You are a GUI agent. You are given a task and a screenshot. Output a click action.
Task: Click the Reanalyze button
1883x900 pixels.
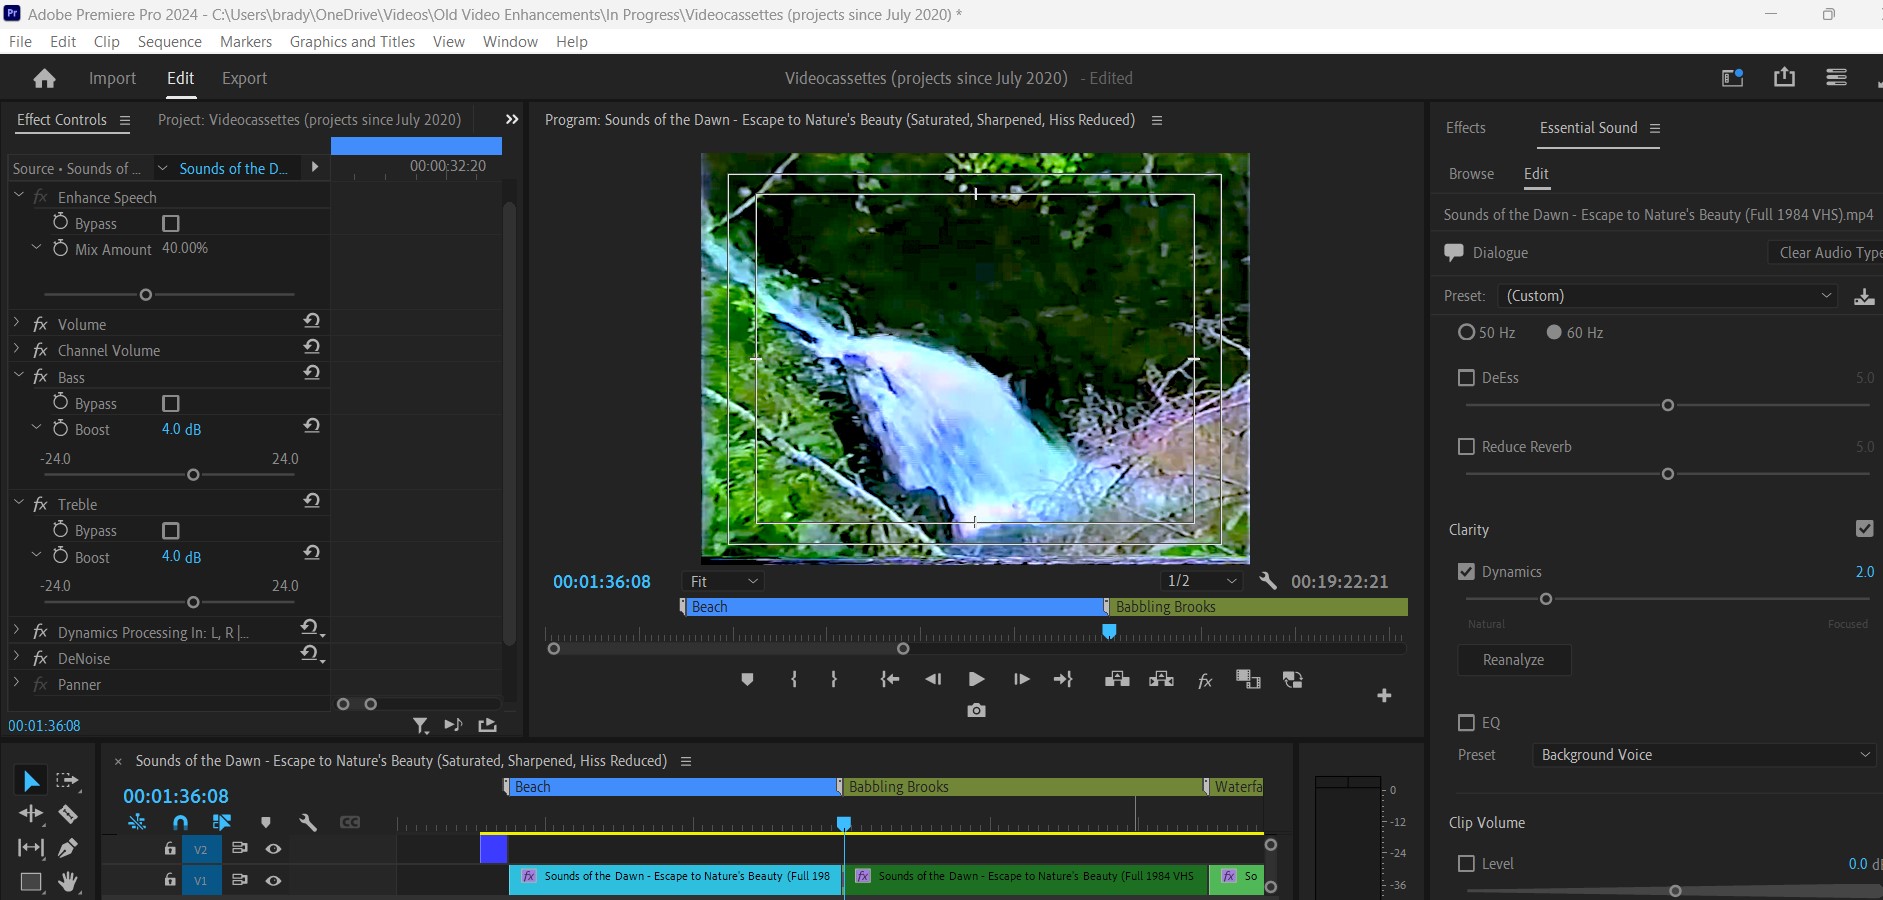click(x=1513, y=660)
